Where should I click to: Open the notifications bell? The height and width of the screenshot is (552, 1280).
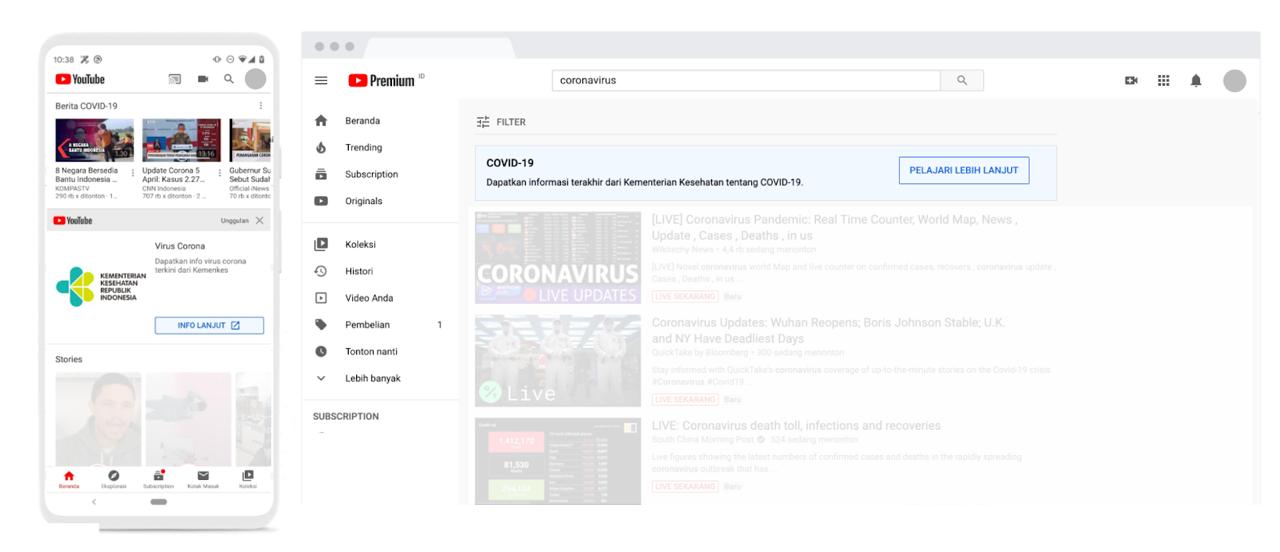1195,81
